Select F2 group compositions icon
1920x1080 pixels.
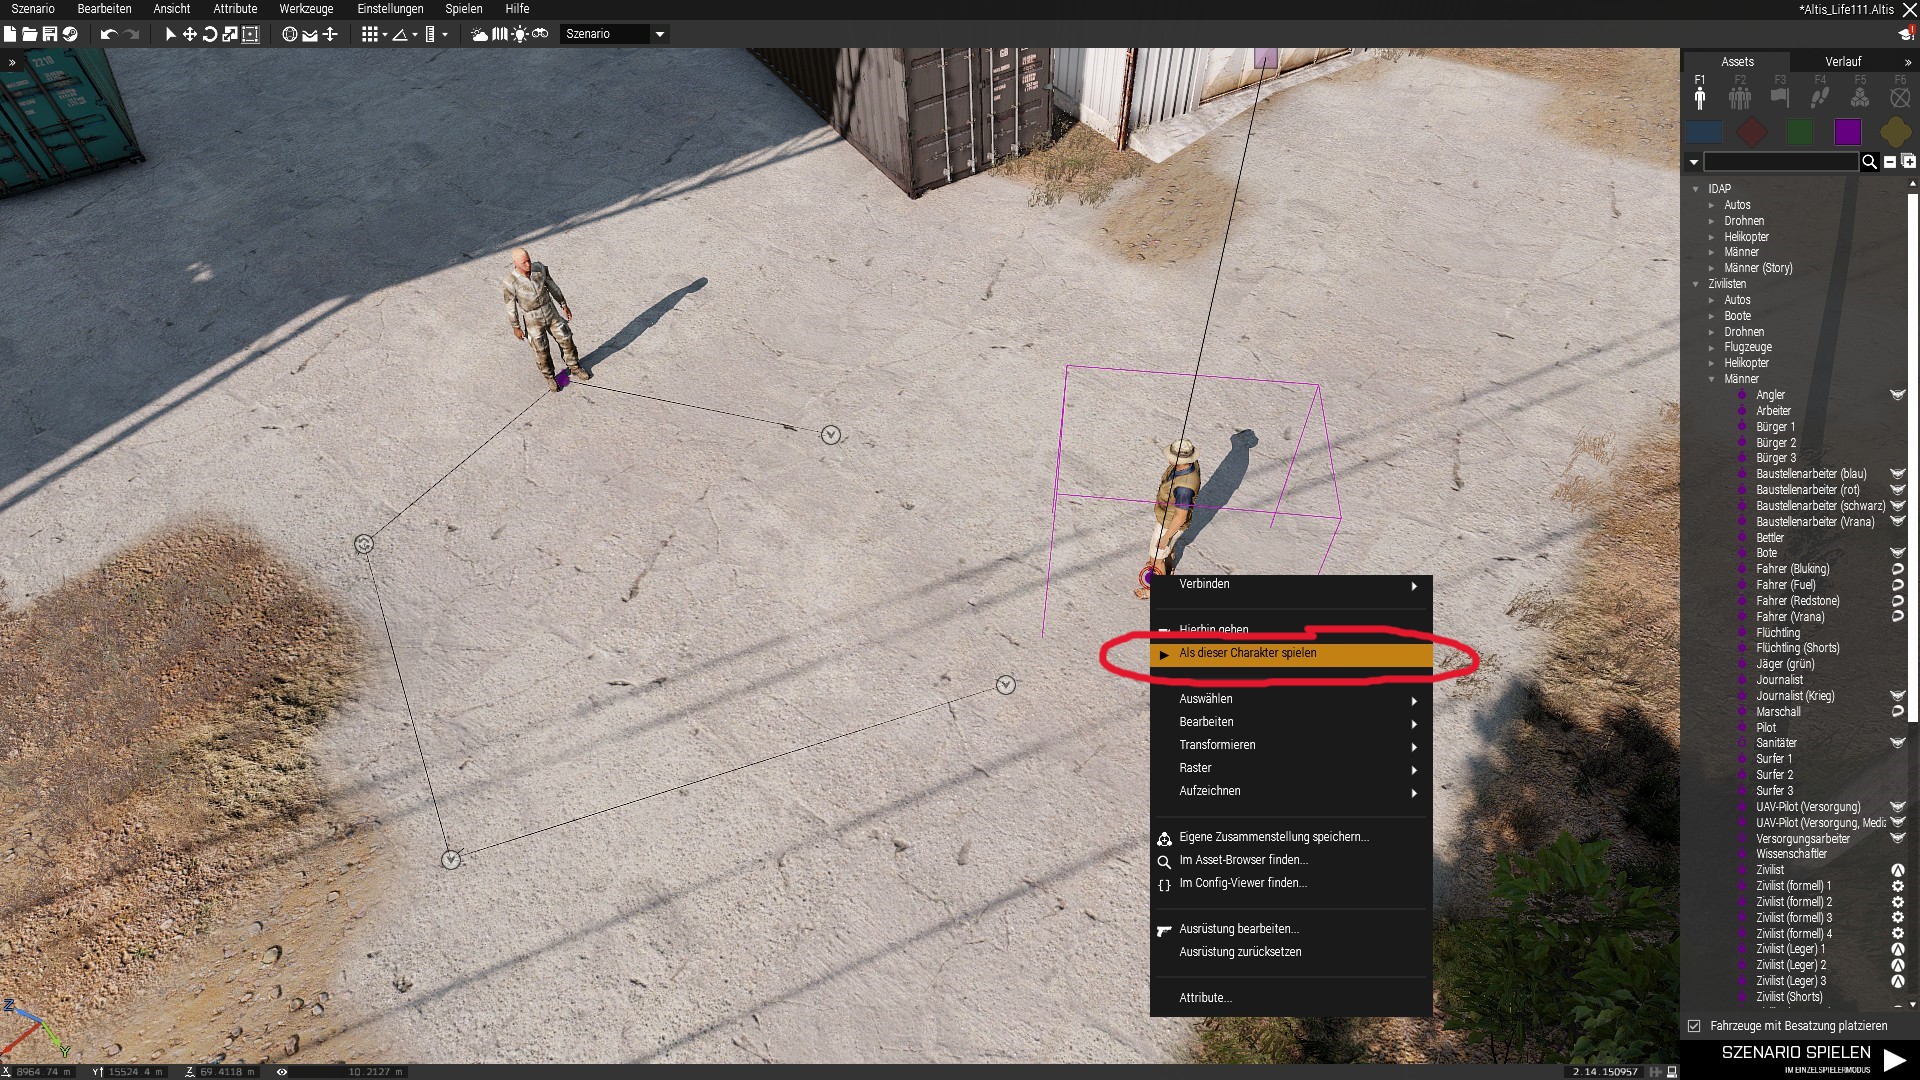coord(1740,97)
